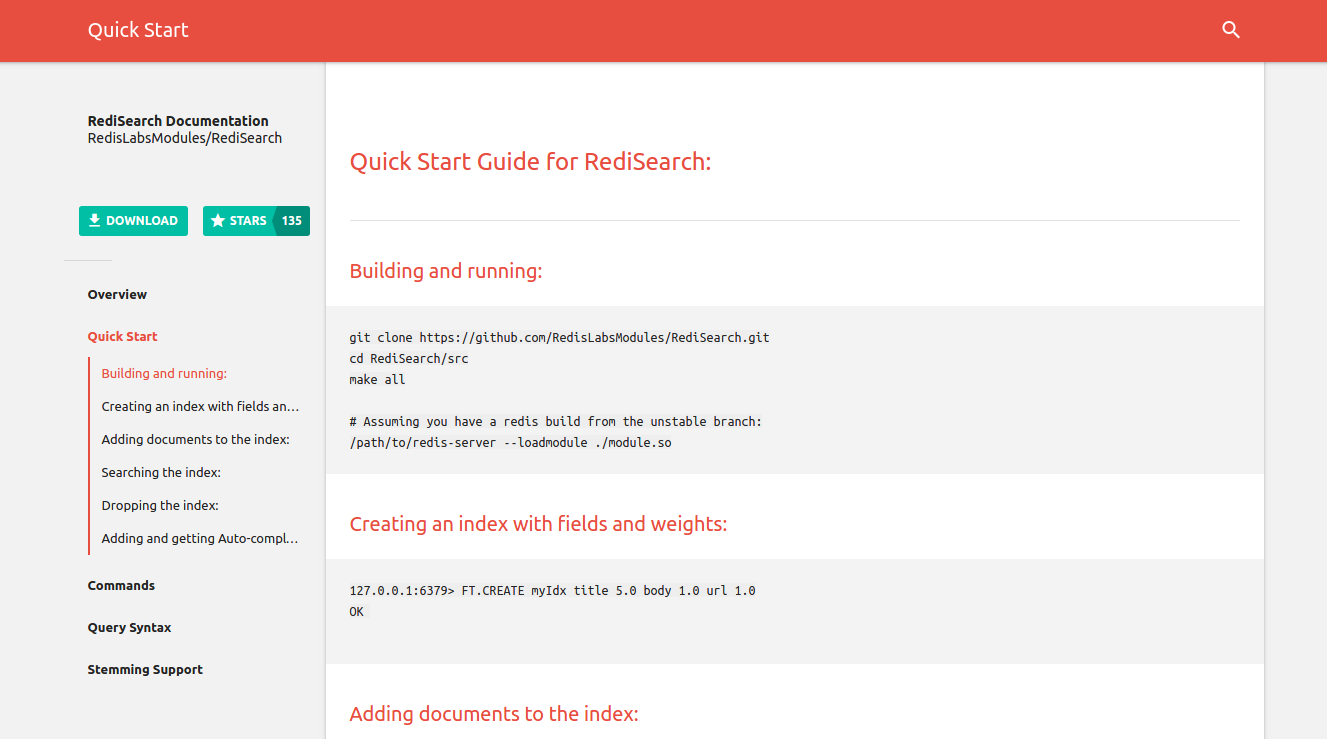The height and width of the screenshot is (739, 1327).
Task: Jump to Adding and getting Auto-complete section
Action: tap(200, 539)
